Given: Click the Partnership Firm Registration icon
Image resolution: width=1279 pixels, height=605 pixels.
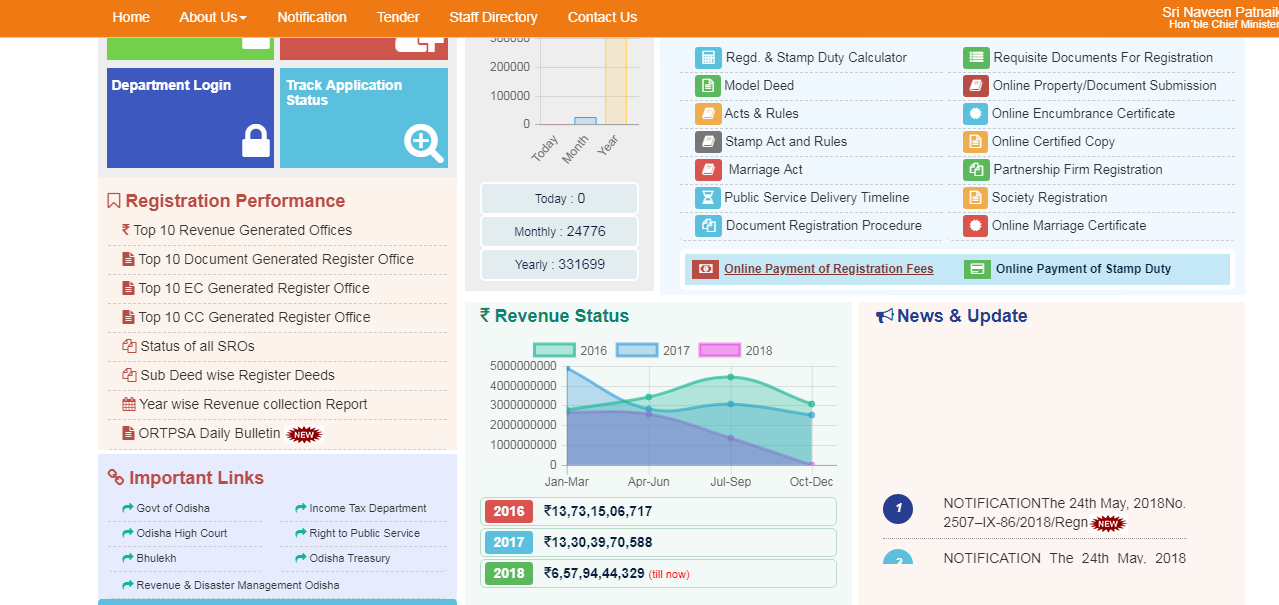Looking at the screenshot, I should (975, 170).
